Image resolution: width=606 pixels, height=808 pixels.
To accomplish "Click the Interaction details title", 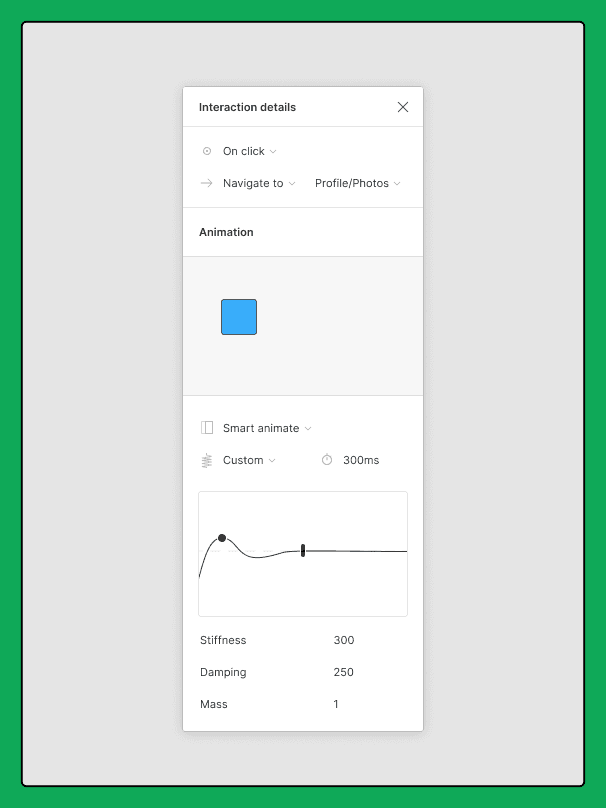I will pyautogui.click(x=247, y=107).
